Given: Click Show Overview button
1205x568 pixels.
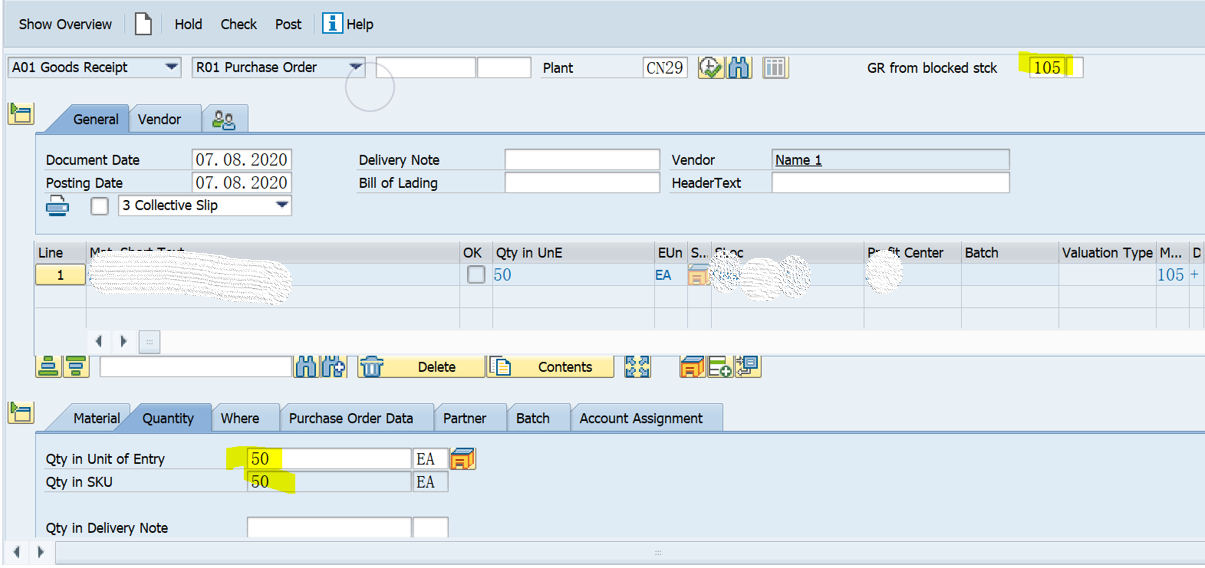Looking at the screenshot, I should point(66,24).
